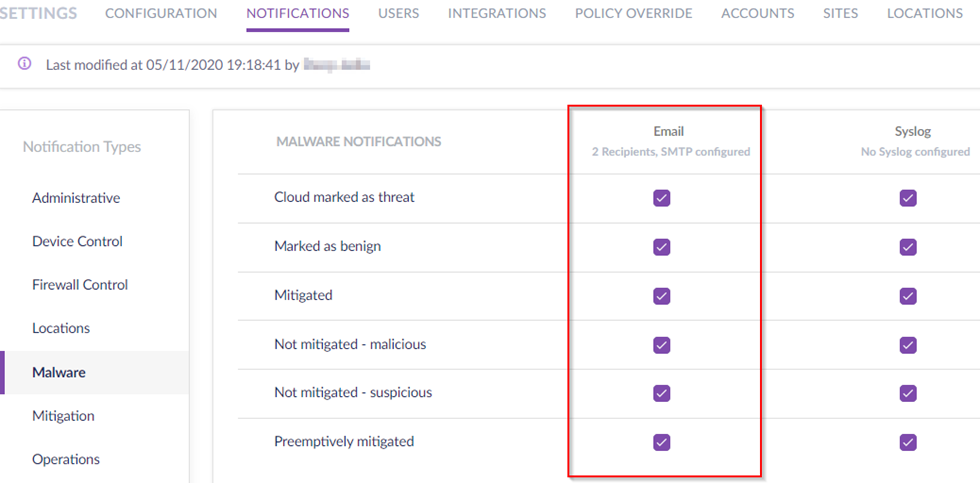Viewport: 980px width, 483px height.
Task: Toggle Email for Not mitigated - suspicious
Action: pos(661,393)
